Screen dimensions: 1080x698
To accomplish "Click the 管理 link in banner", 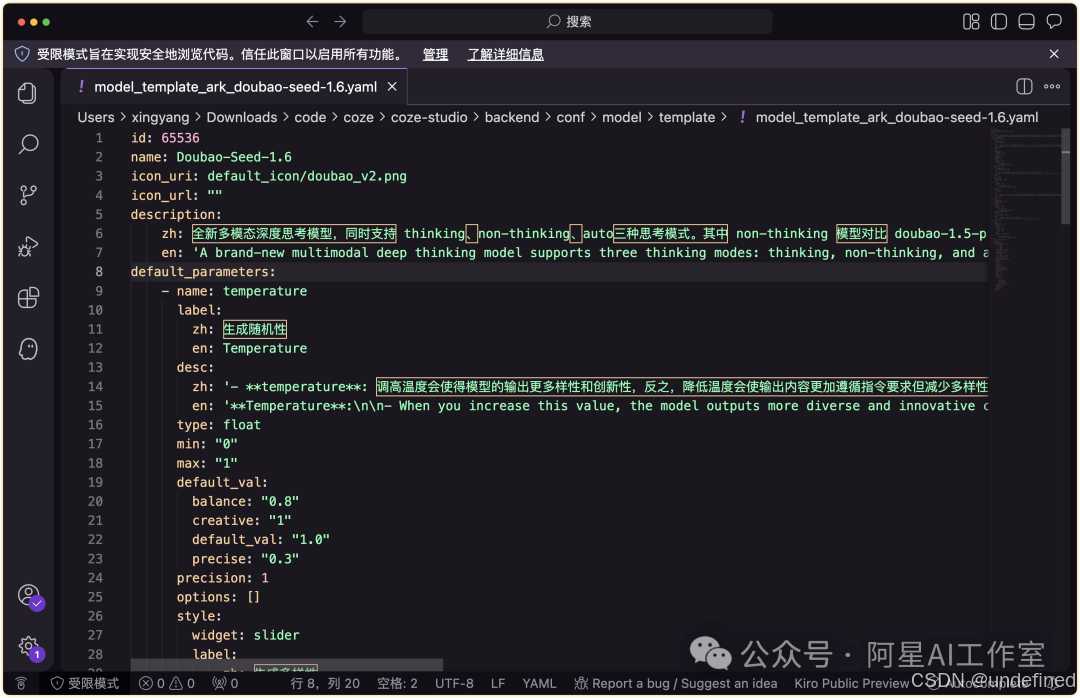I will click(435, 54).
